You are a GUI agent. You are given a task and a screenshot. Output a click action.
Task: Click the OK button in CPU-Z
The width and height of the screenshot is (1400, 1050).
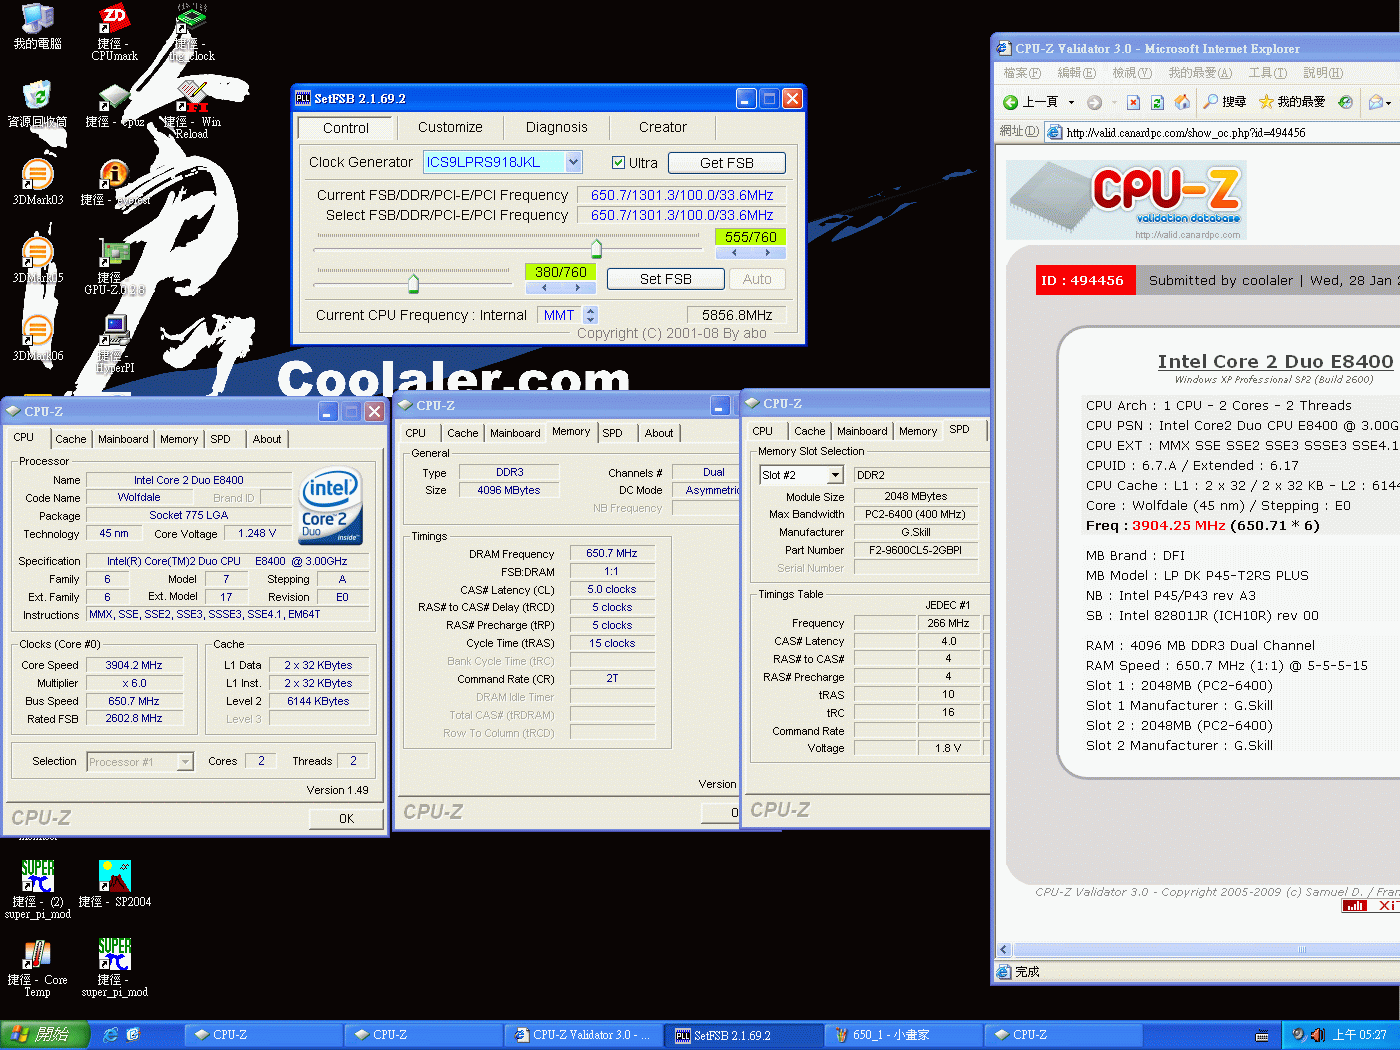click(346, 818)
